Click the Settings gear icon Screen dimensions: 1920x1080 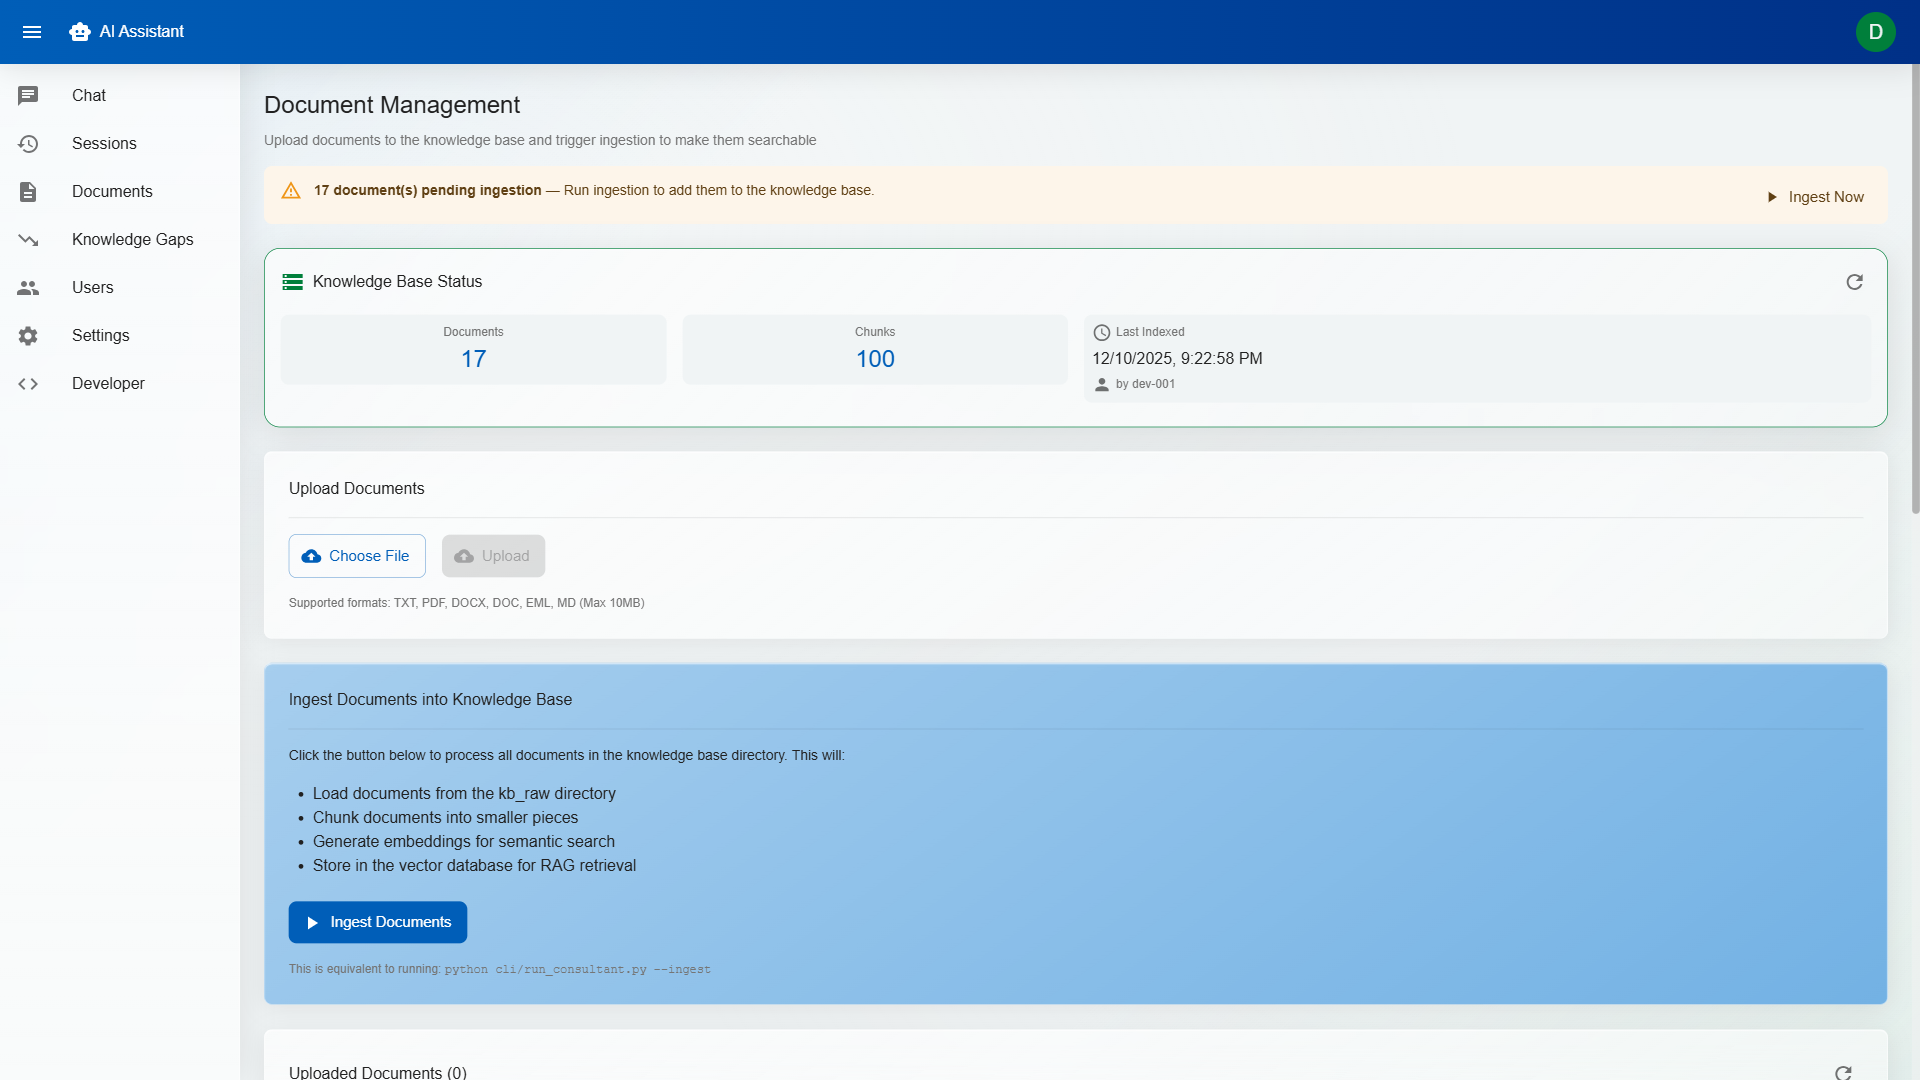[28, 336]
